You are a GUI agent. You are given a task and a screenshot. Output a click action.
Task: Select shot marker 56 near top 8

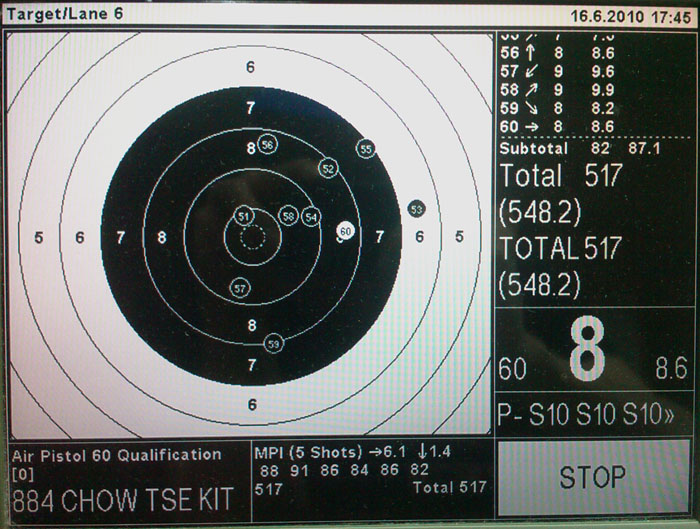pos(267,145)
